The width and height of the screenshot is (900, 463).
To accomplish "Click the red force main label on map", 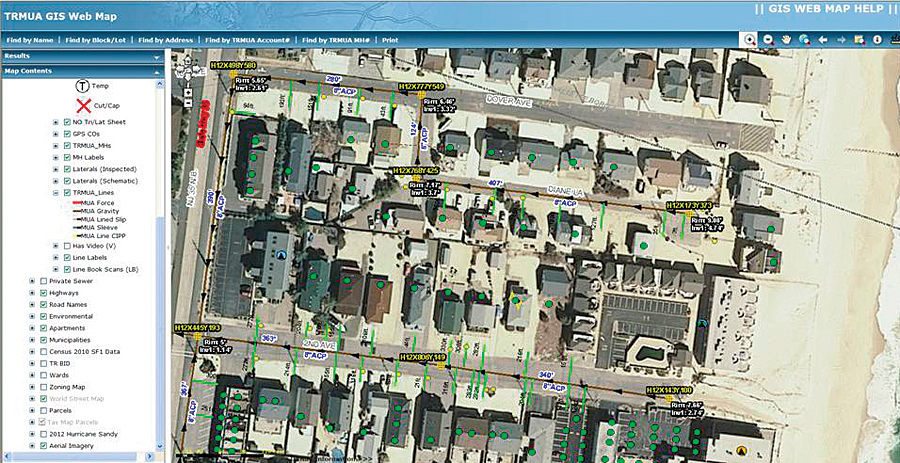I will (204, 124).
